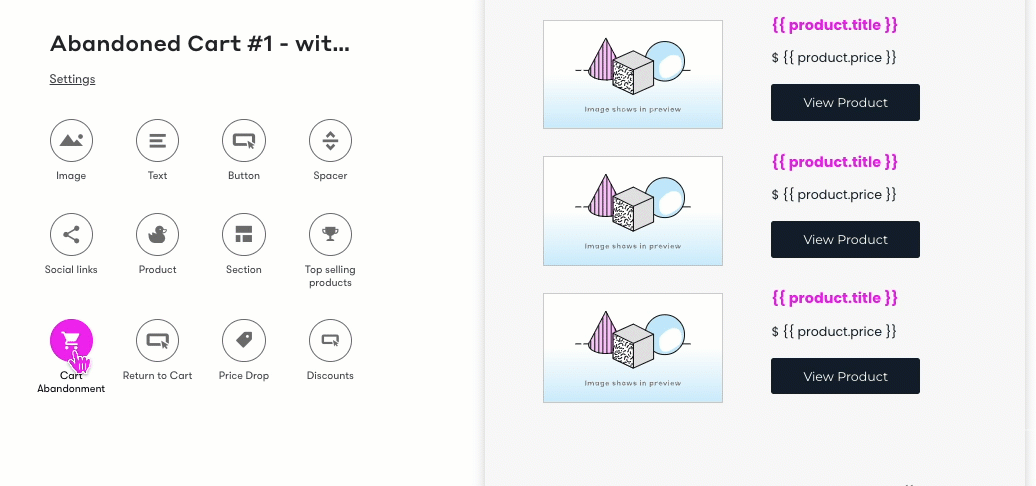1036x486 pixels.
Task: Open the Settings link
Action: pyautogui.click(x=72, y=79)
